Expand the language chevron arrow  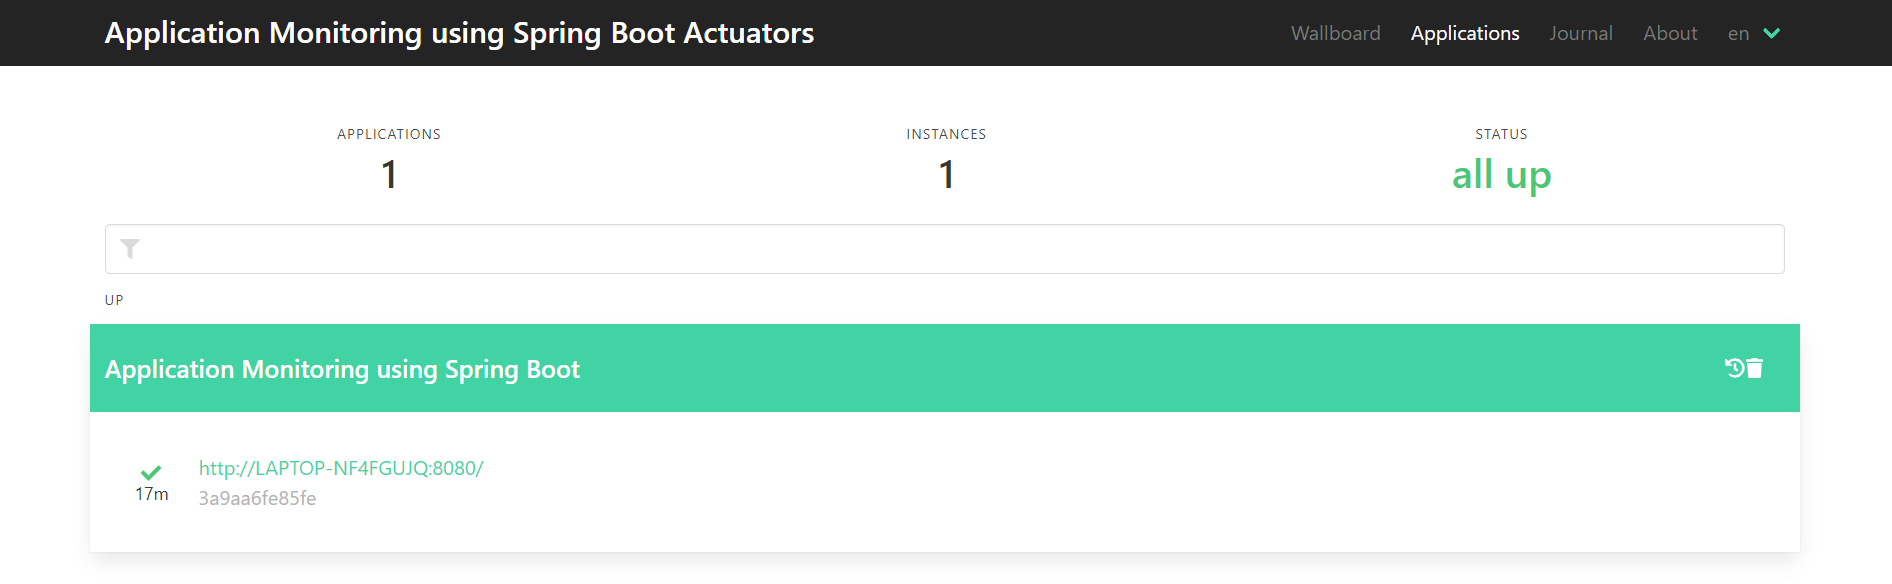[x=1772, y=33]
